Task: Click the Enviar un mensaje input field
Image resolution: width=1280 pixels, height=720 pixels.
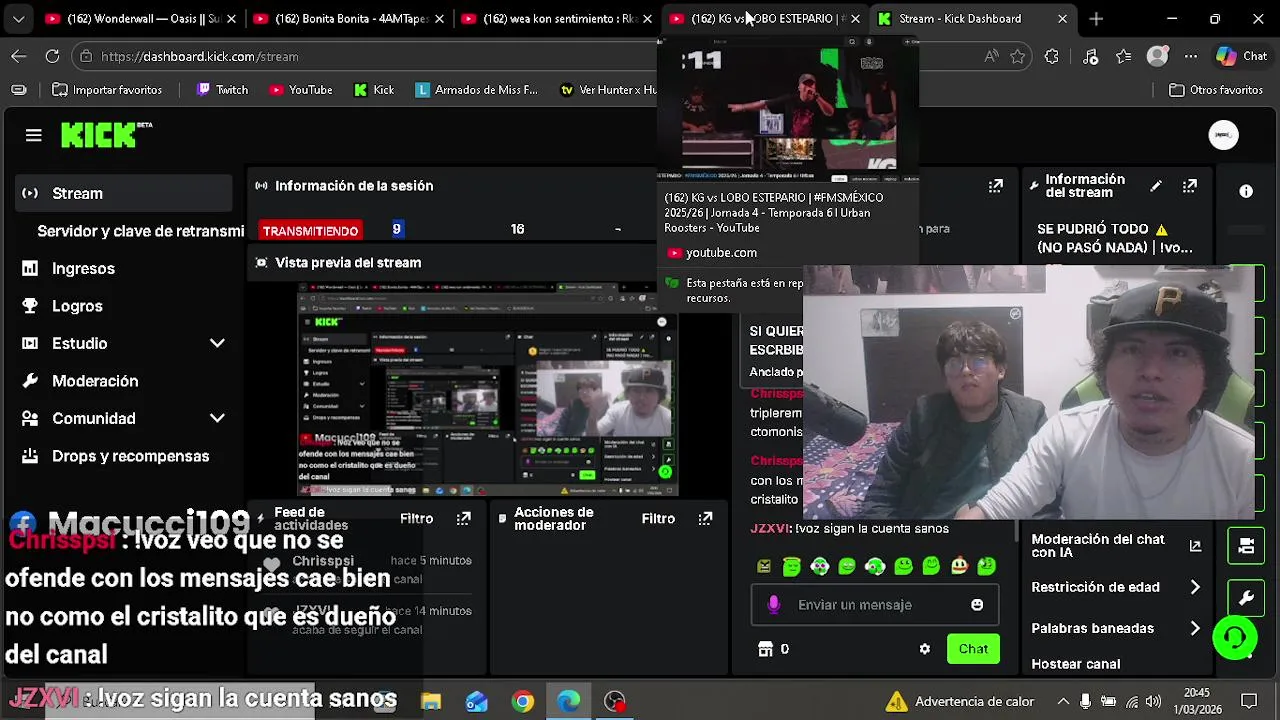Action: click(874, 605)
